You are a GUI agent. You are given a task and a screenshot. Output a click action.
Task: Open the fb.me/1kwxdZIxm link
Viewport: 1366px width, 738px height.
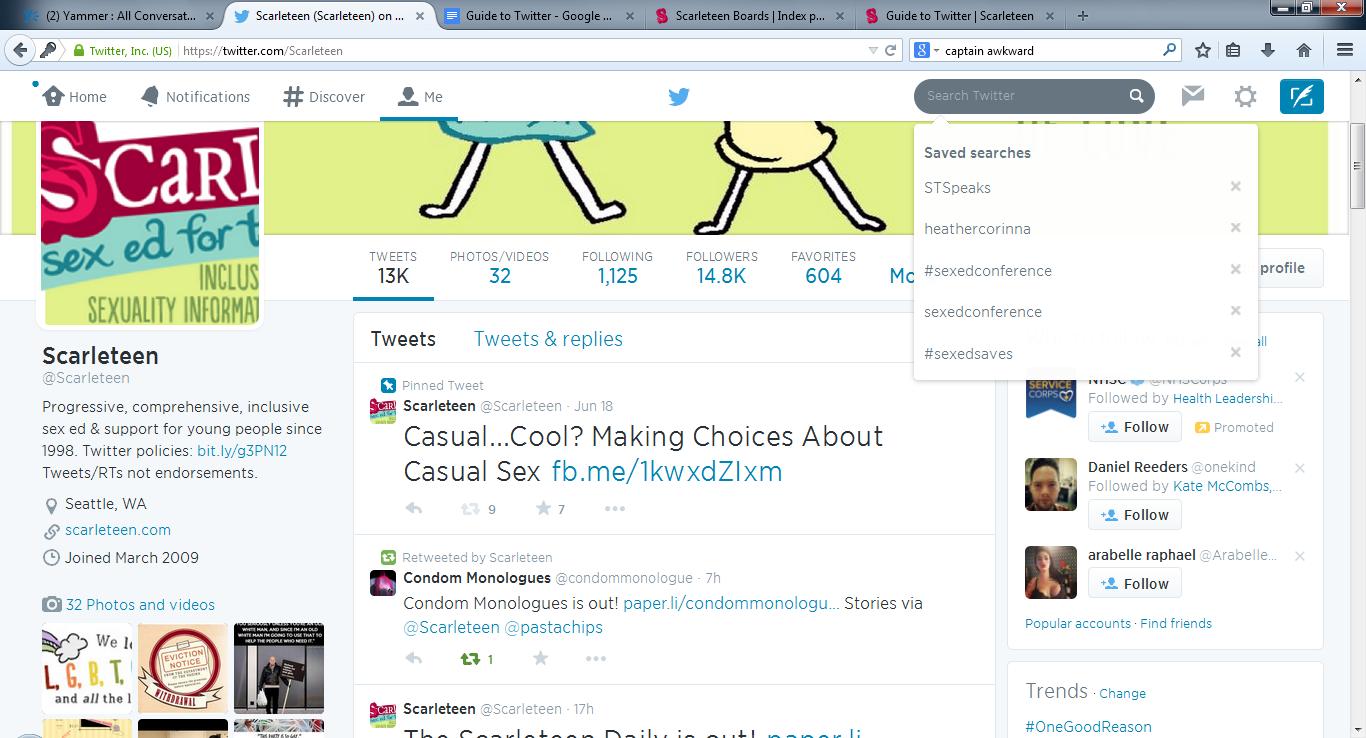coord(667,471)
